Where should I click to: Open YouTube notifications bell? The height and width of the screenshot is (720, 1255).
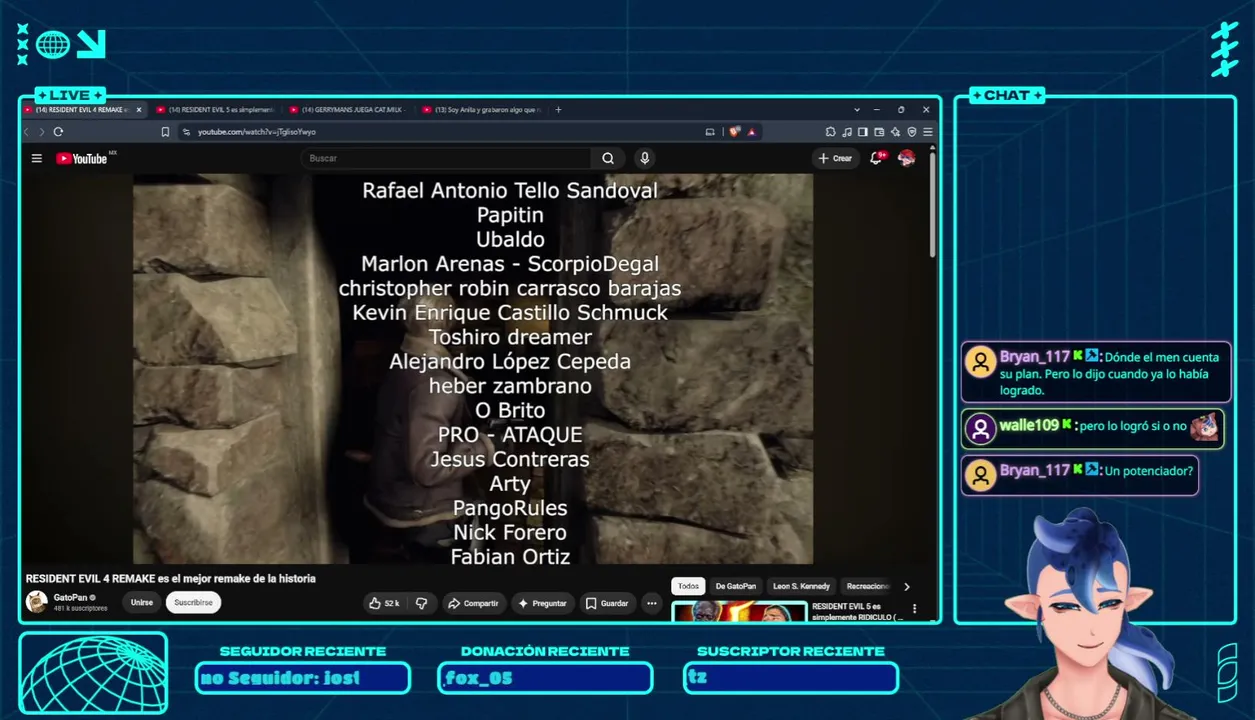tap(877, 158)
